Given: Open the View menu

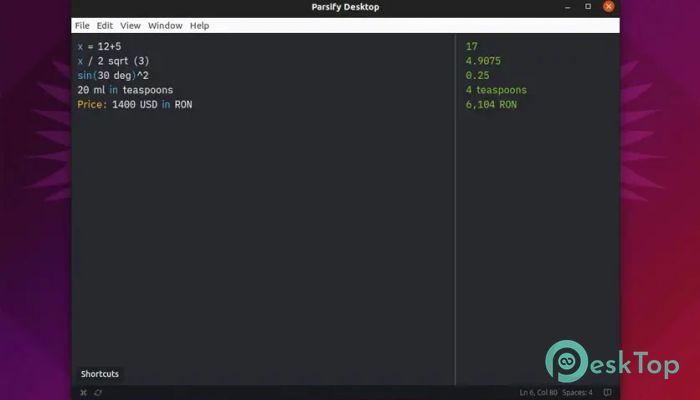Looking at the screenshot, I should pos(131,25).
